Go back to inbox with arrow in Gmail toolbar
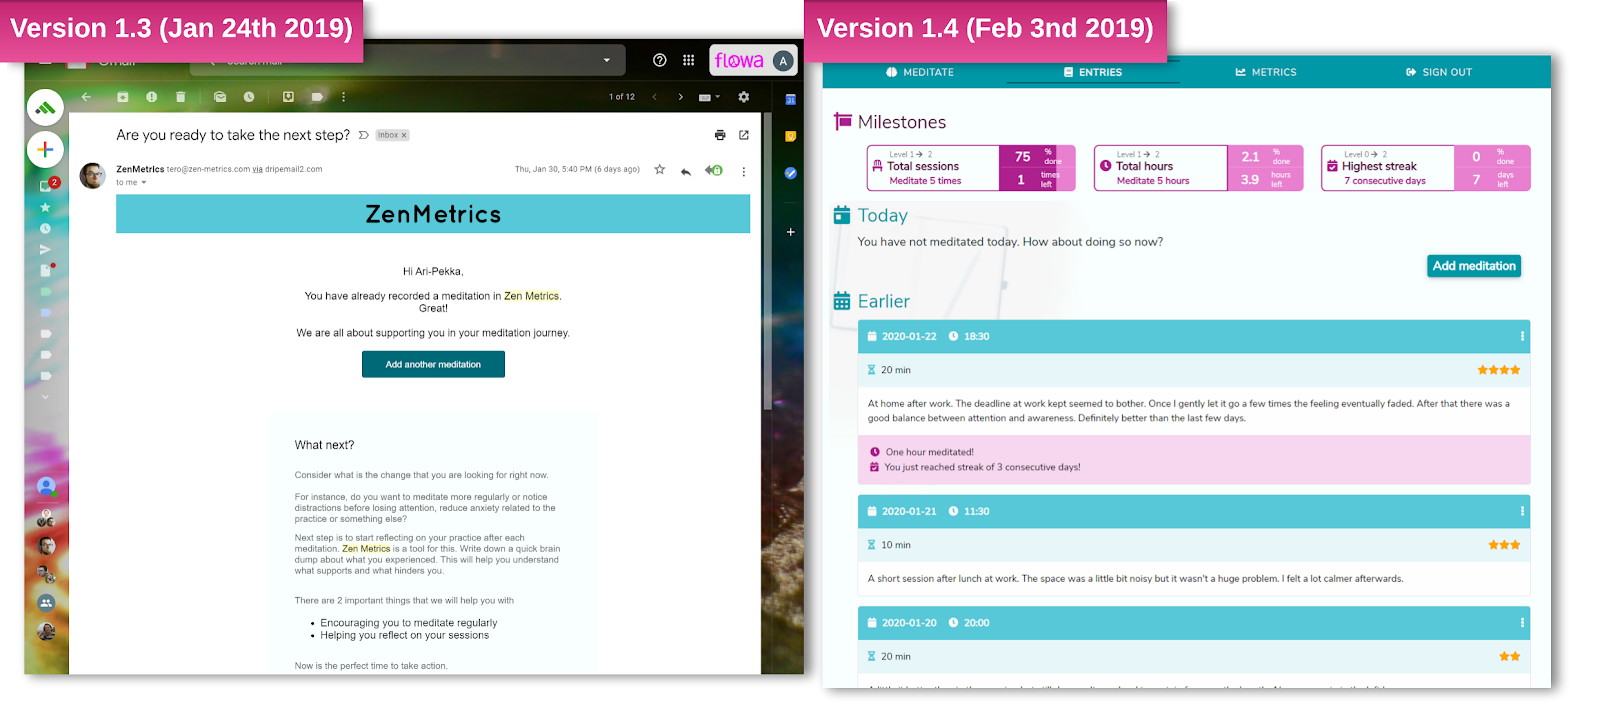This screenshot has height=726, width=1600. (x=86, y=97)
